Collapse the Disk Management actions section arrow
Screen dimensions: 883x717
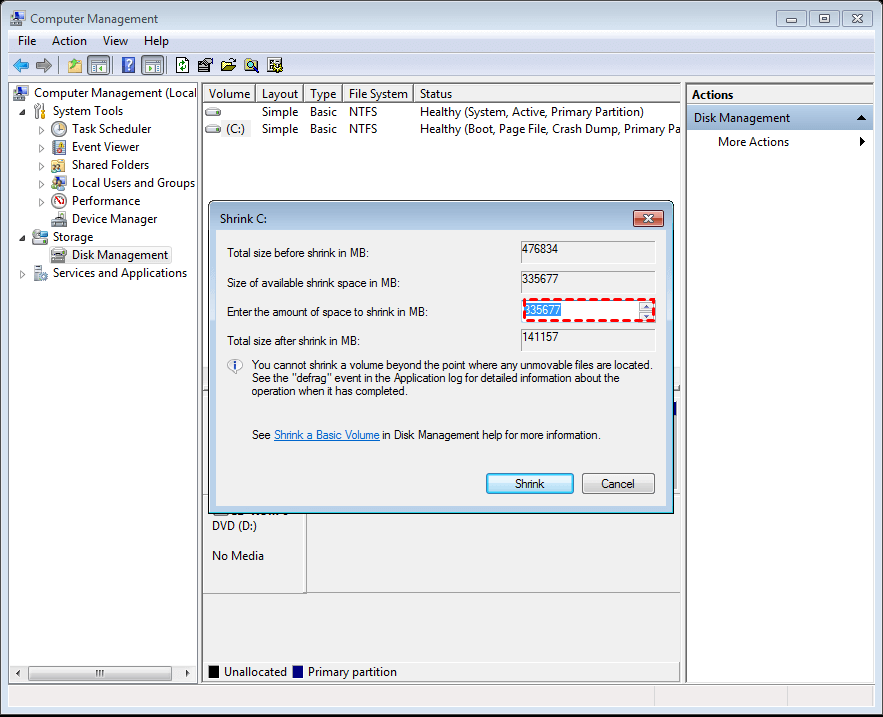pyautogui.click(x=861, y=118)
